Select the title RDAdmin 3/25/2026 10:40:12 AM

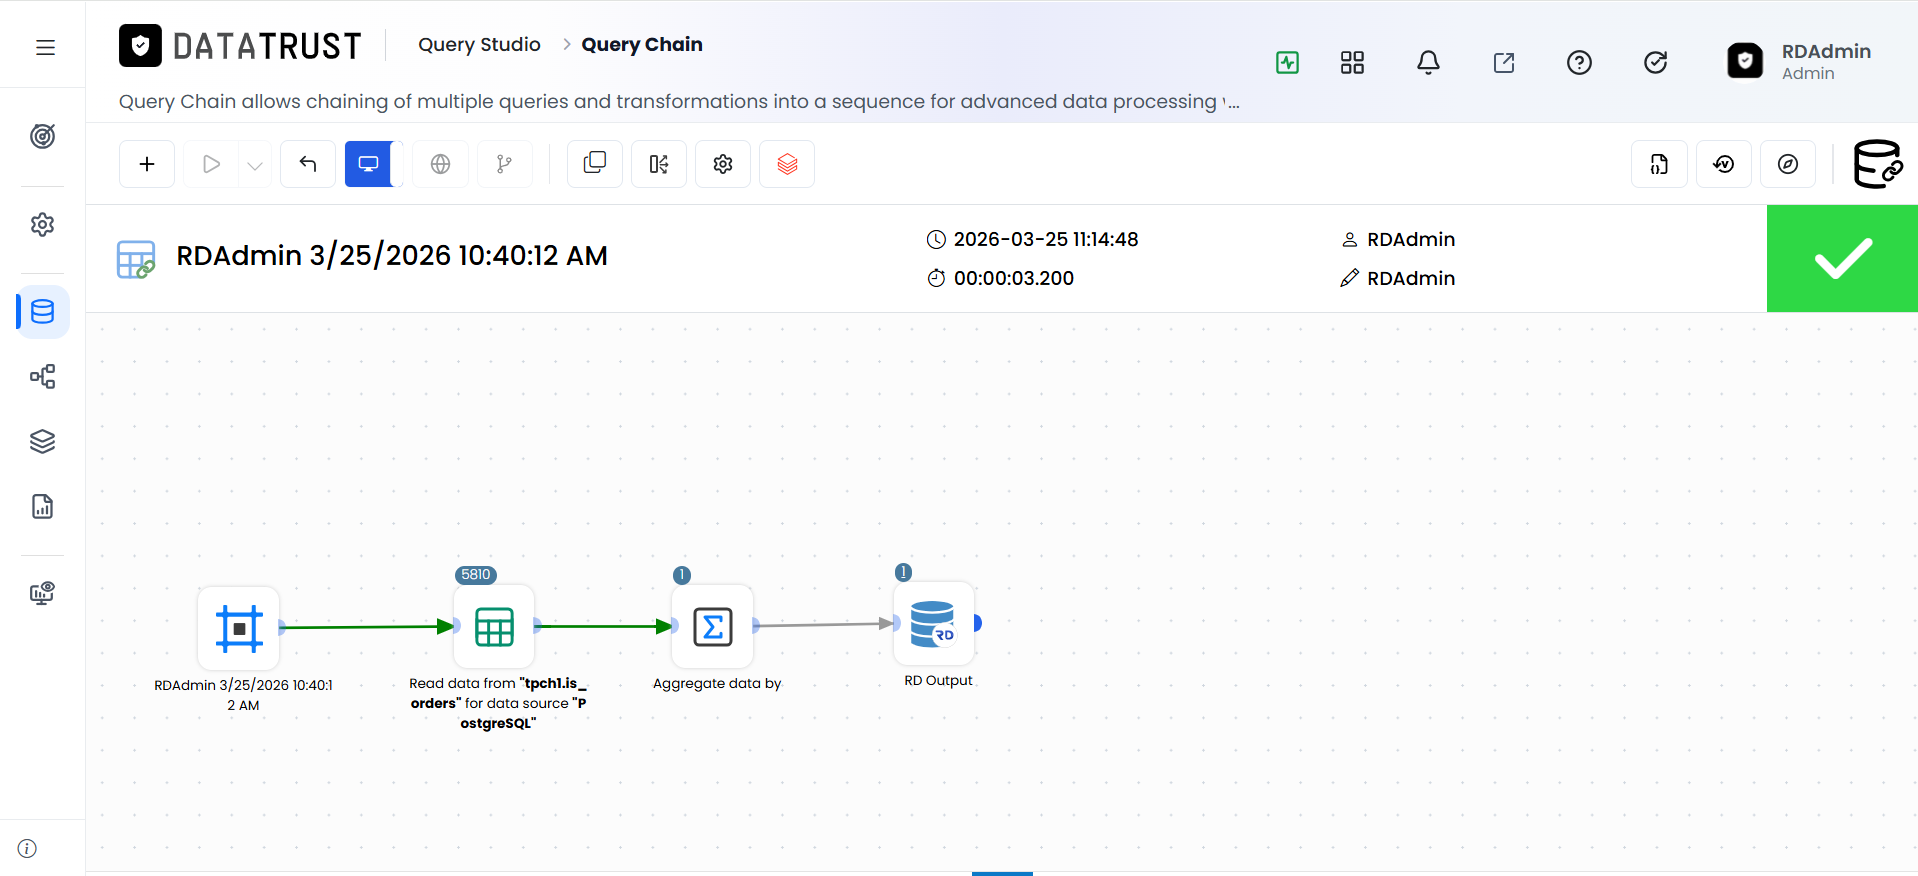392,256
